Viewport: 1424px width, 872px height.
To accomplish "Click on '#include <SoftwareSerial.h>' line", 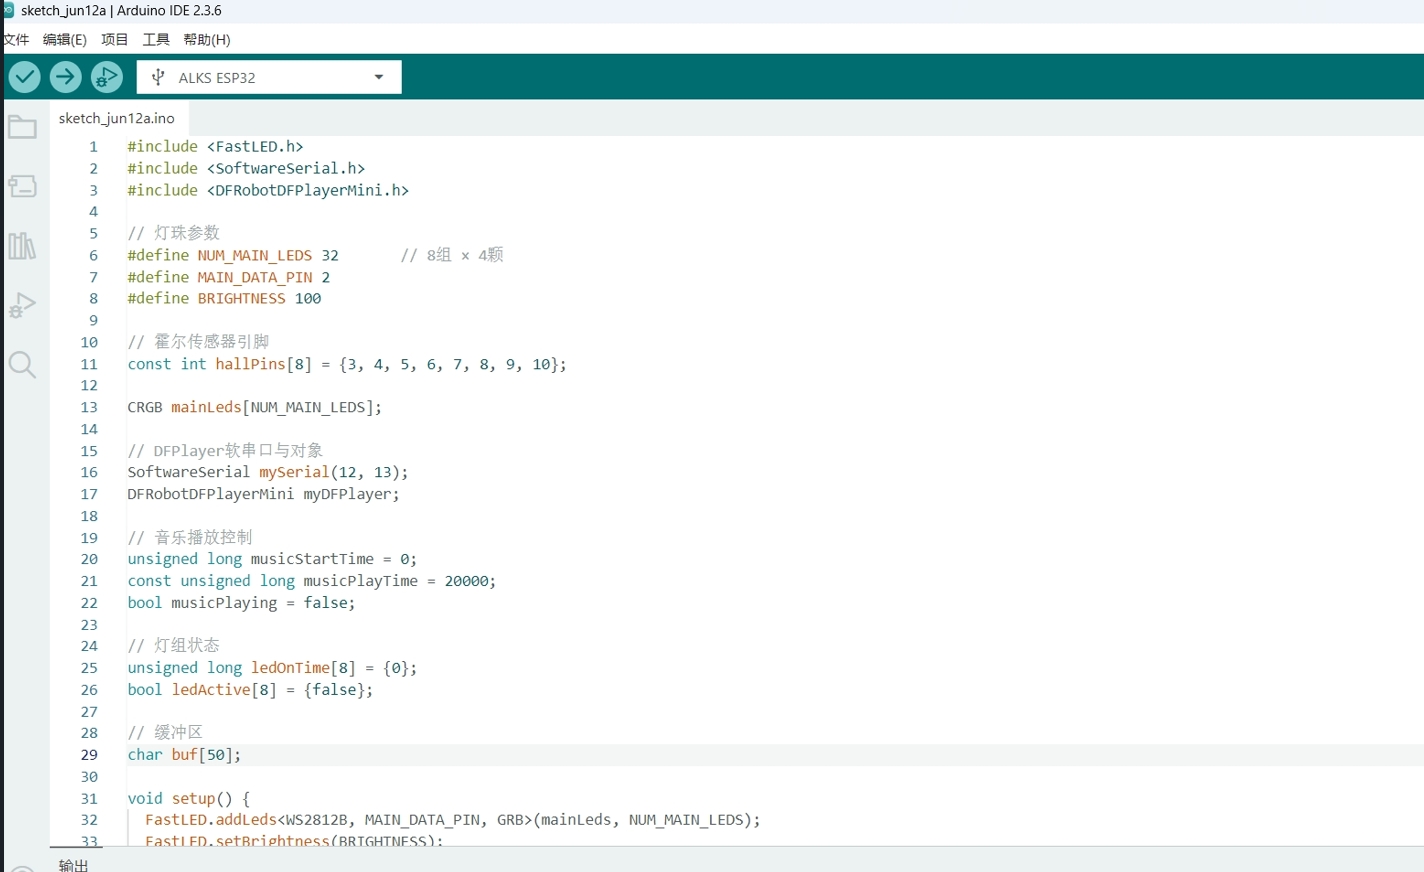I will coord(246,168).
